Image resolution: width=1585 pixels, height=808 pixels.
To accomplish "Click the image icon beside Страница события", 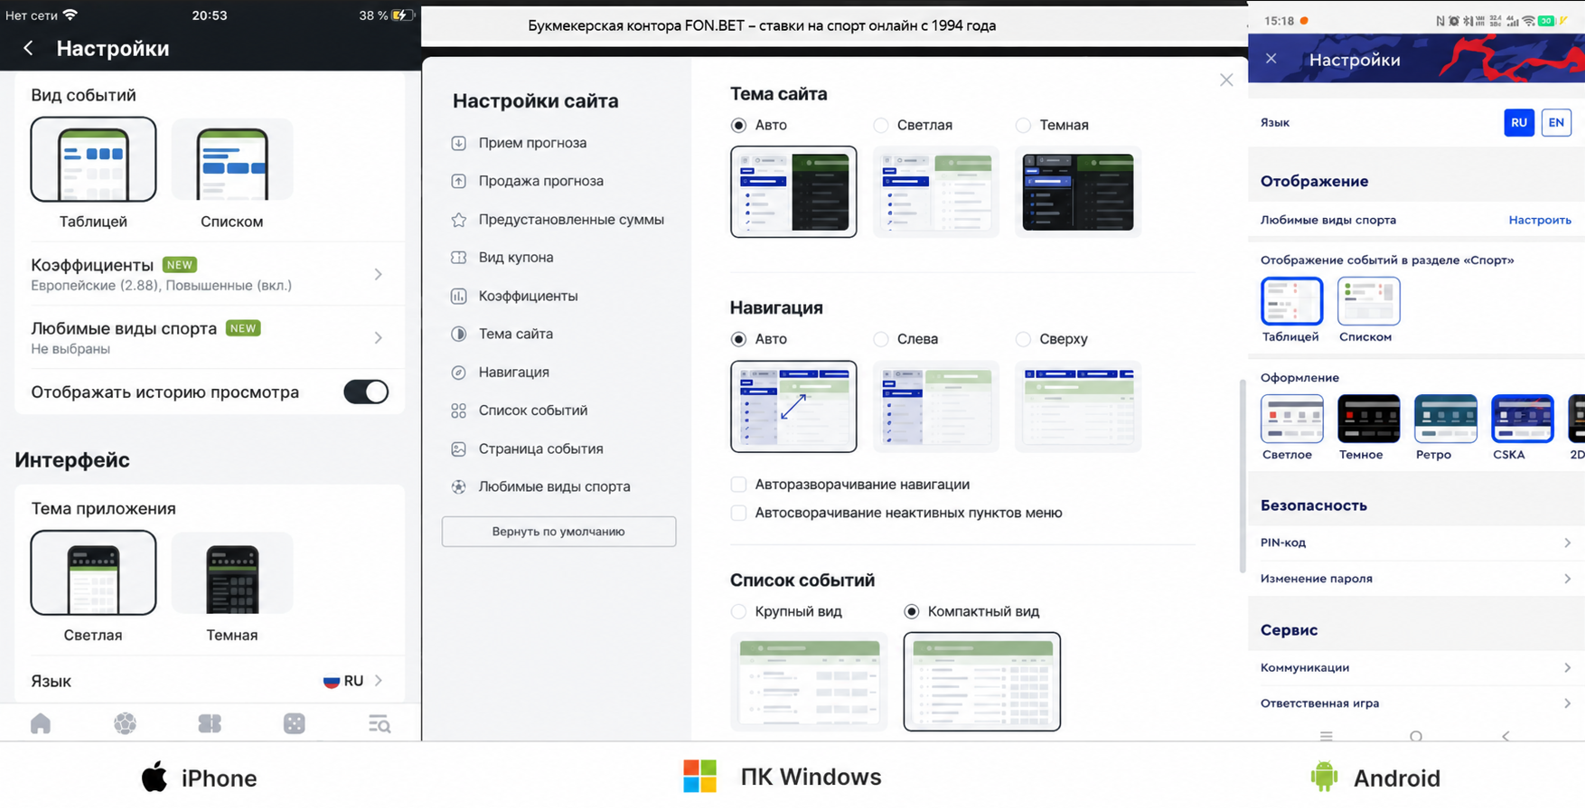I will 459,449.
